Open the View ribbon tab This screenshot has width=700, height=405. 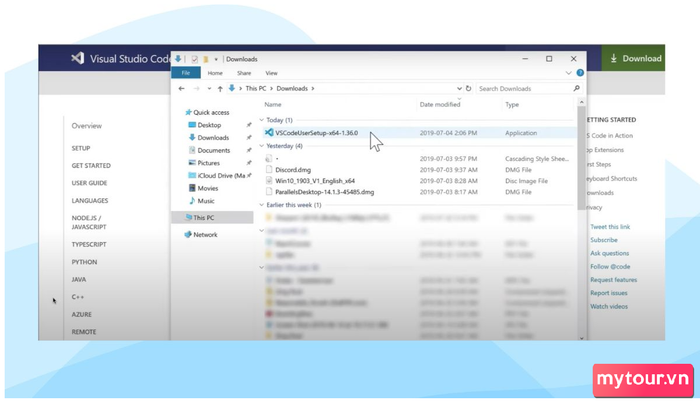[x=271, y=73]
